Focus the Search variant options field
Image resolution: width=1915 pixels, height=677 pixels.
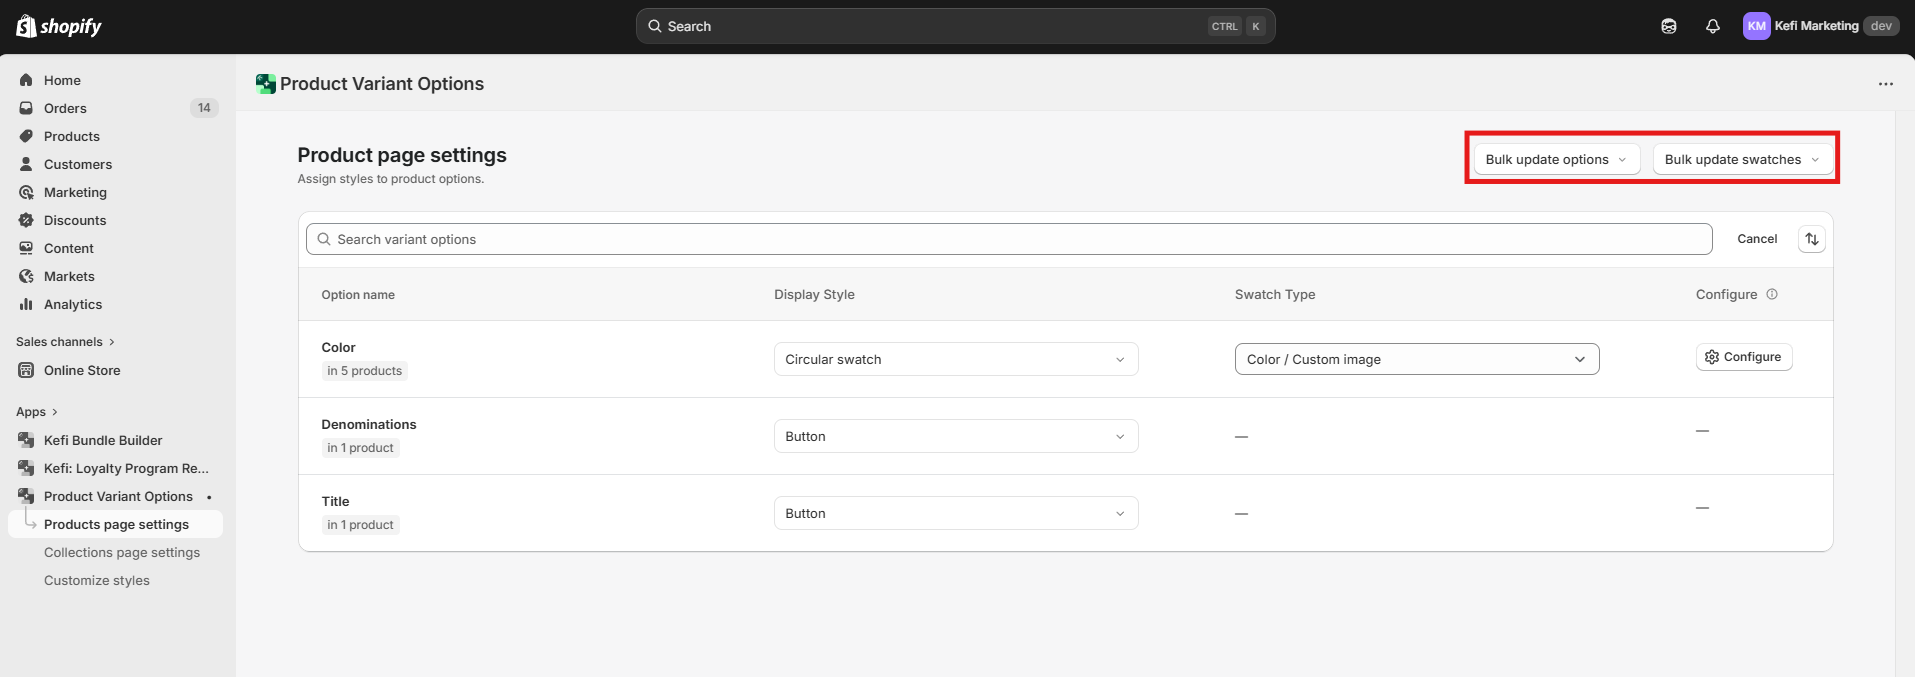[x=1008, y=239]
